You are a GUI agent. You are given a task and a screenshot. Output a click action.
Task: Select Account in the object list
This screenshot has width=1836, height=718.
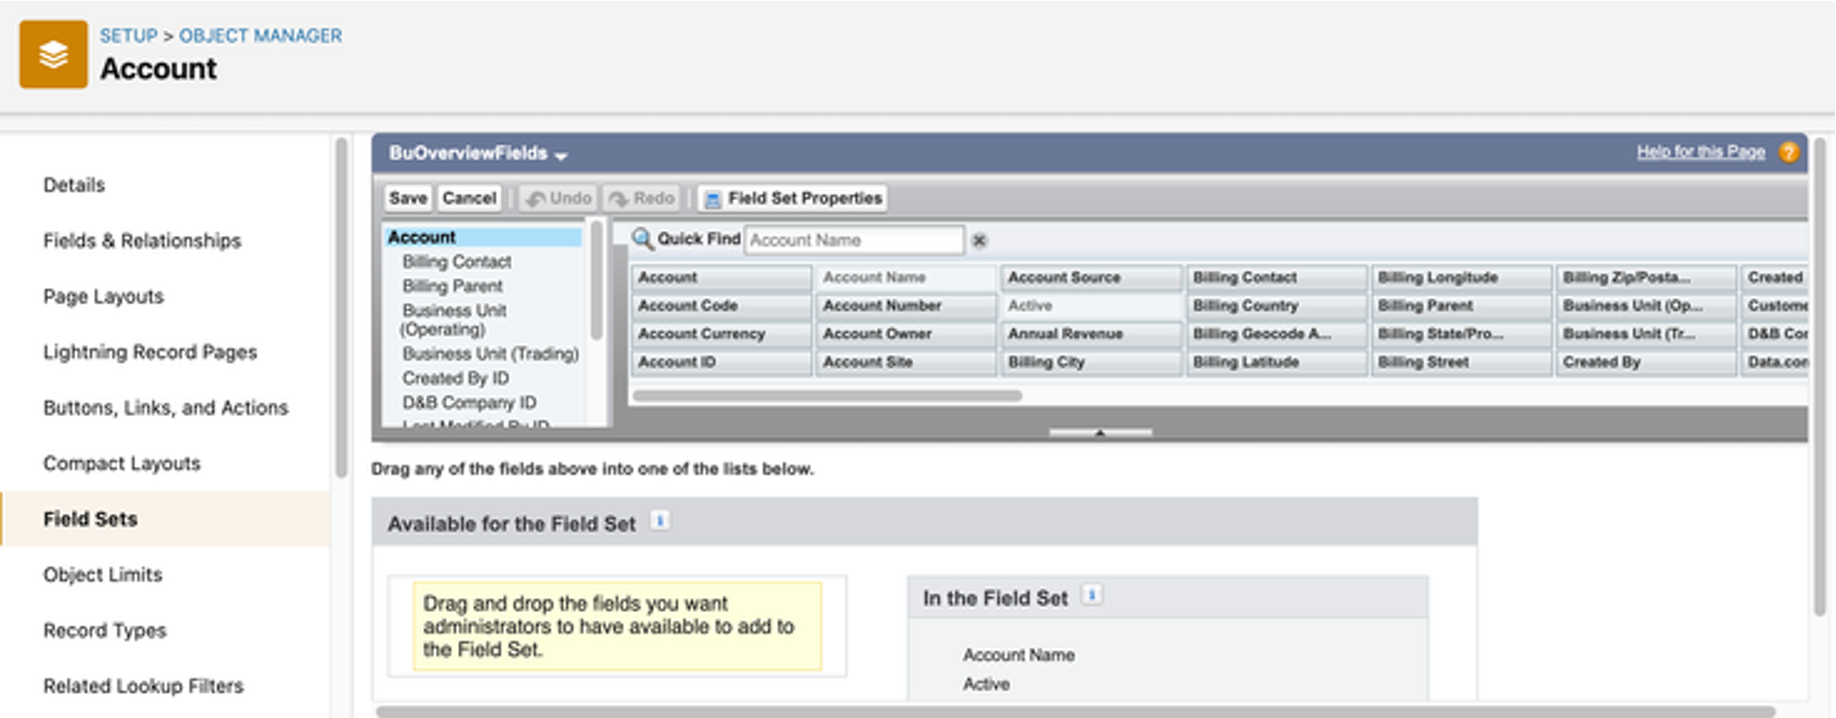click(482, 237)
